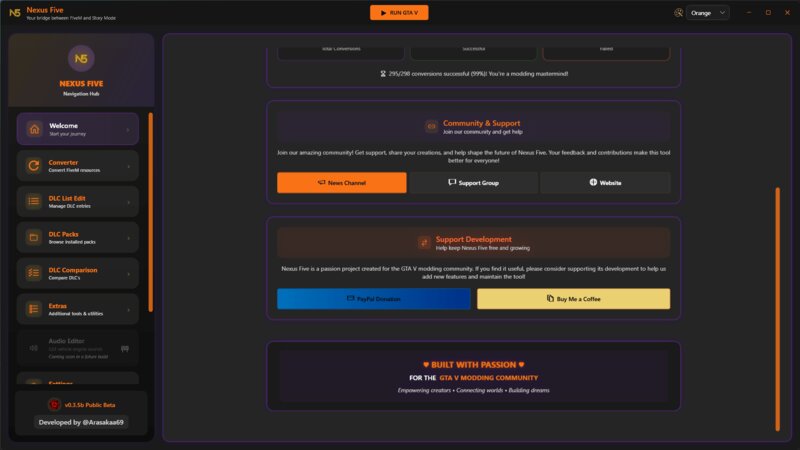800x450 pixels.
Task: Go to Extras in the sidebar
Action: coord(78,310)
